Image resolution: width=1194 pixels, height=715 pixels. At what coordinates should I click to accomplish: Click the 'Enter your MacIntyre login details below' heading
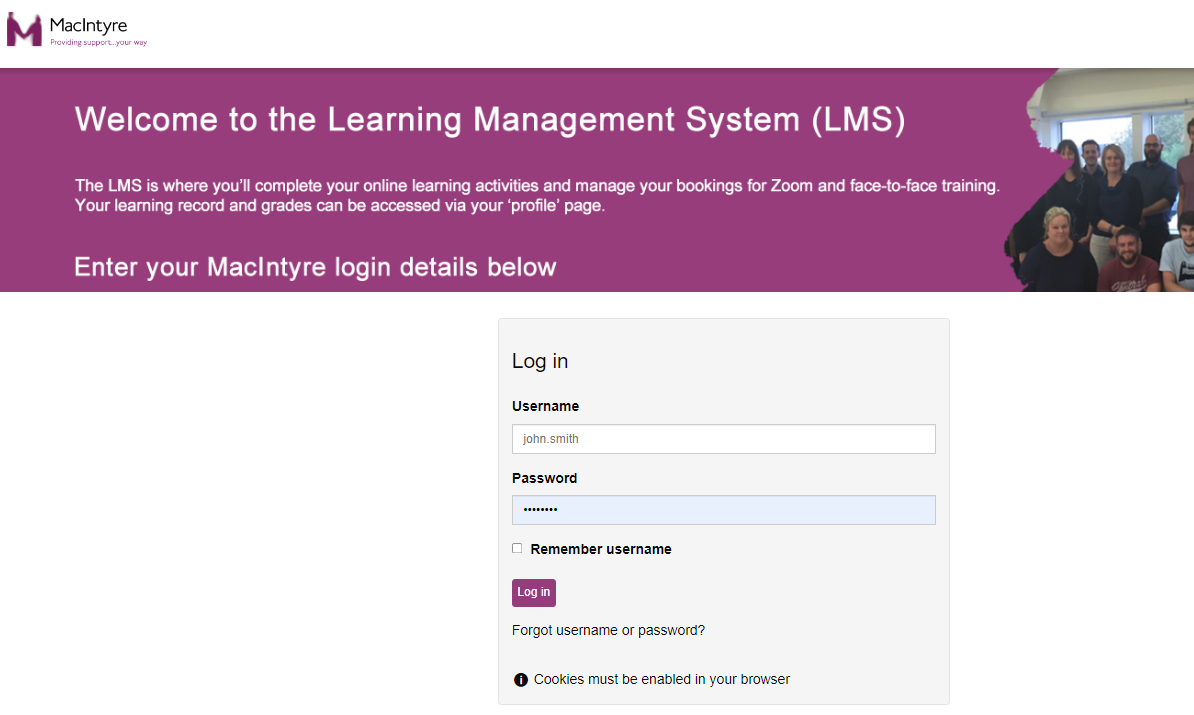(315, 267)
